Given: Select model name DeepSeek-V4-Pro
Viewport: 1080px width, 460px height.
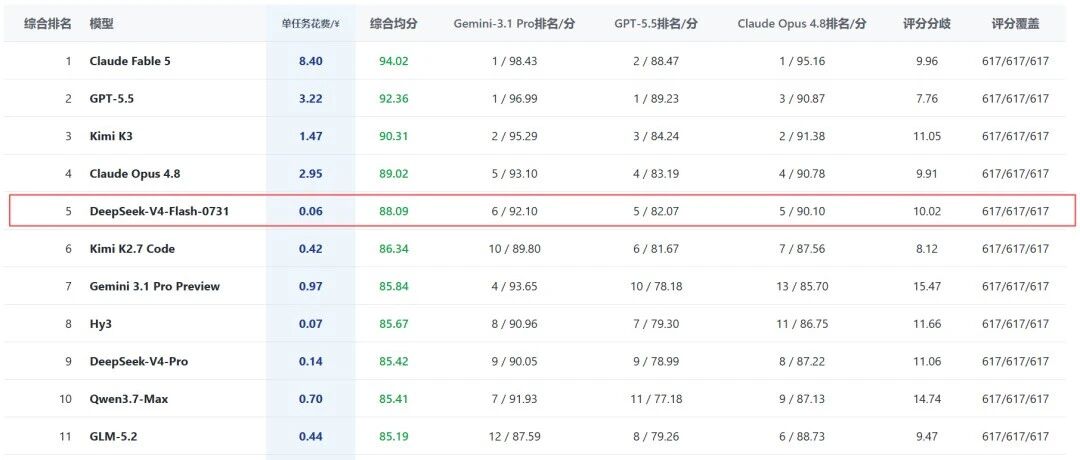Looking at the screenshot, I should click(139, 361).
